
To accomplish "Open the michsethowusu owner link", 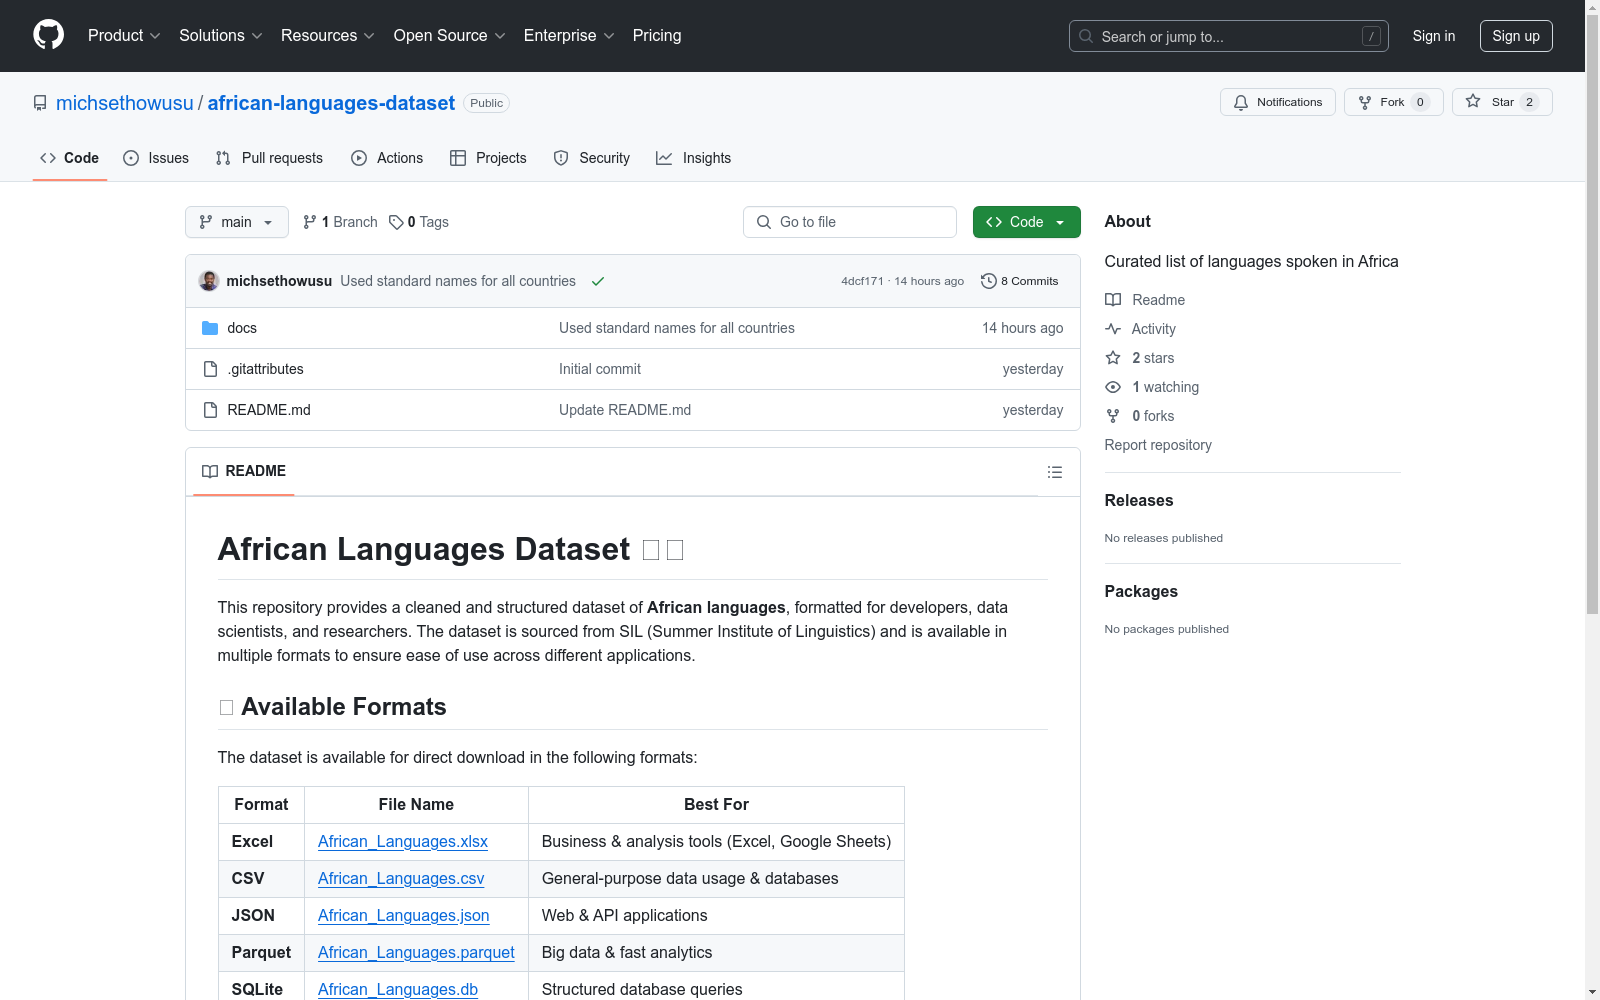I will pyautogui.click(x=125, y=103).
